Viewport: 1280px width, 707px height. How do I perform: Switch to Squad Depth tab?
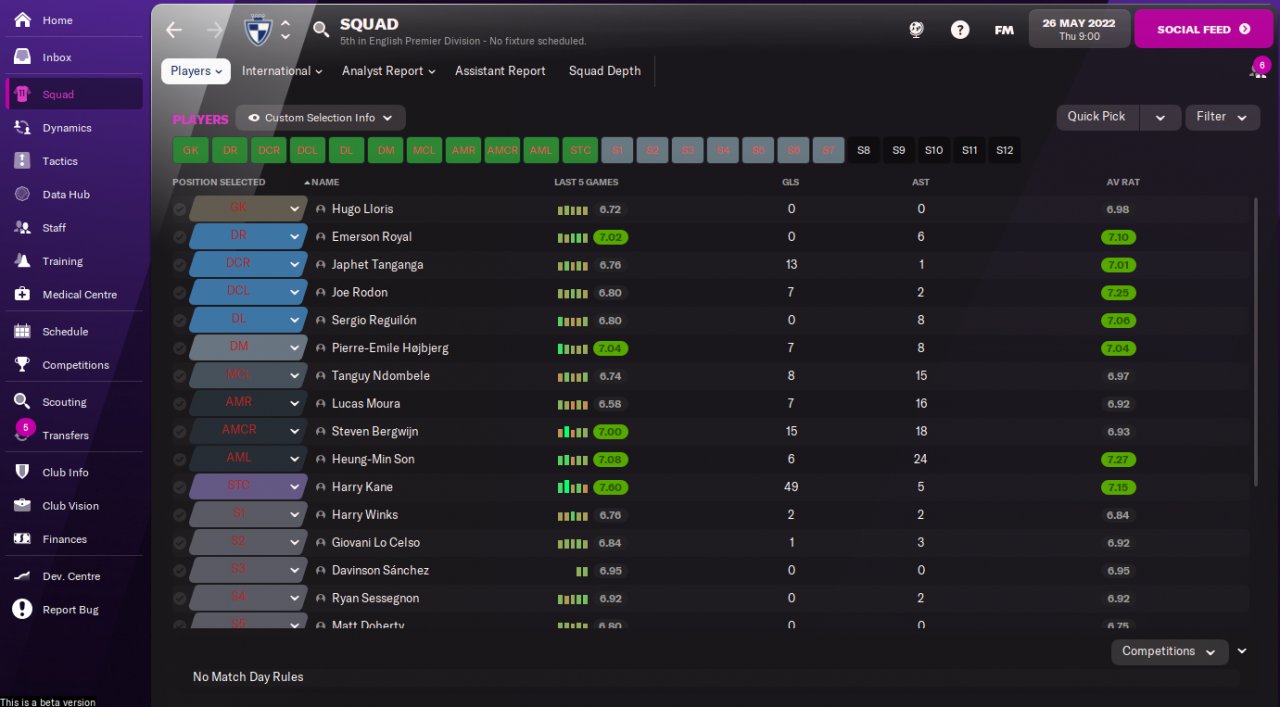[605, 71]
